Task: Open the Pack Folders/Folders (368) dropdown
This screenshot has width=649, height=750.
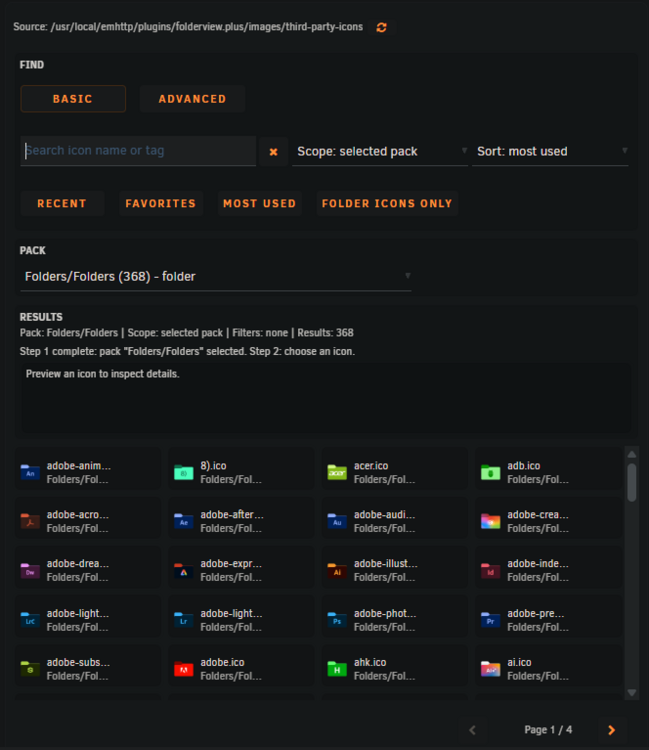Action: (x=216, y=277)
